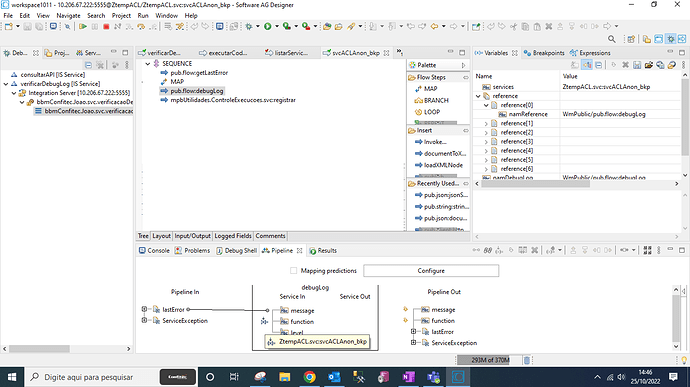Open Chrome from the Windows taskbar

[x=309, y=377]
